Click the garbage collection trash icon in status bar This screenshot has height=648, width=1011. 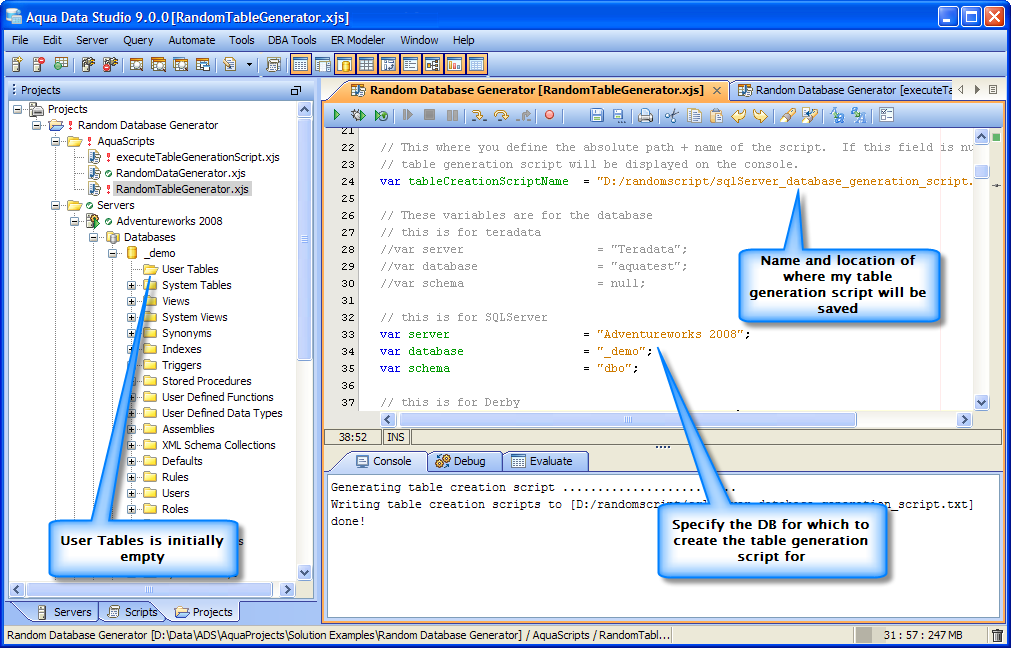click(997, 635)
